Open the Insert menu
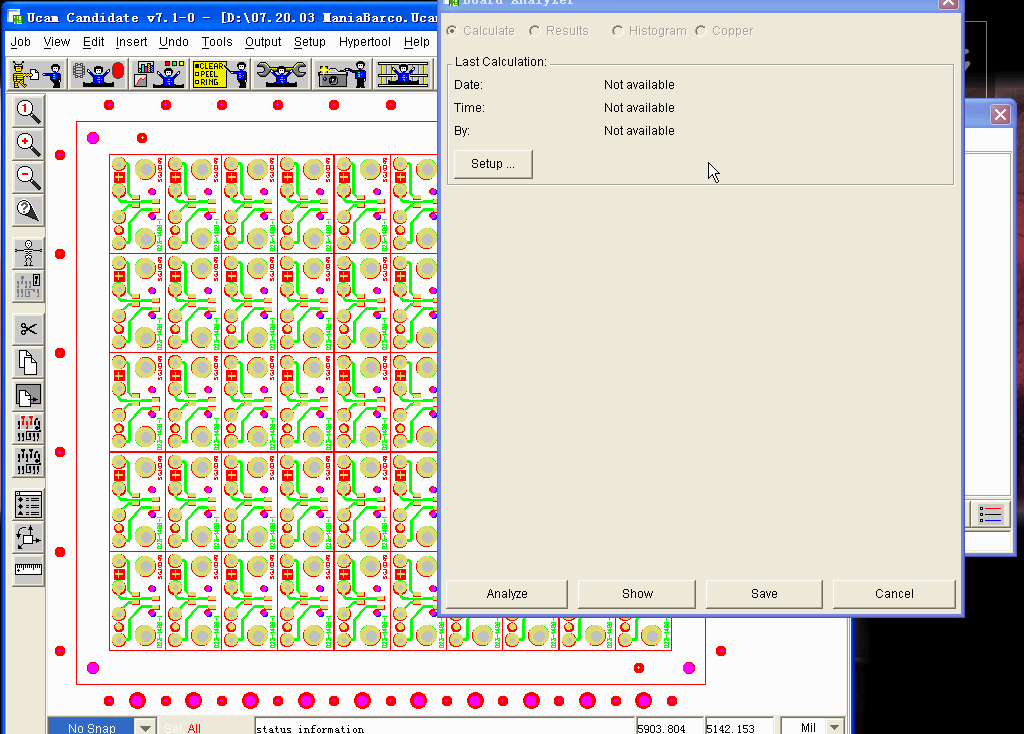The width and height of the screenshot is (1024, 734). coord(131,42)
